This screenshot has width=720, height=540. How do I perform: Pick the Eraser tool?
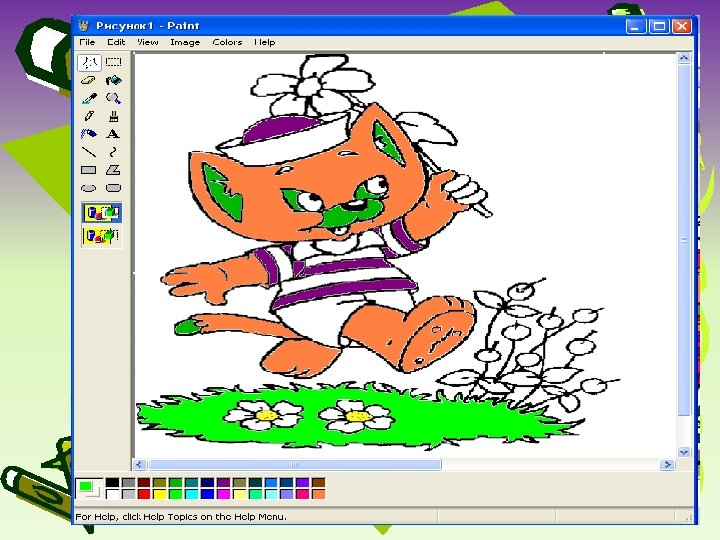tap(89, 80)
